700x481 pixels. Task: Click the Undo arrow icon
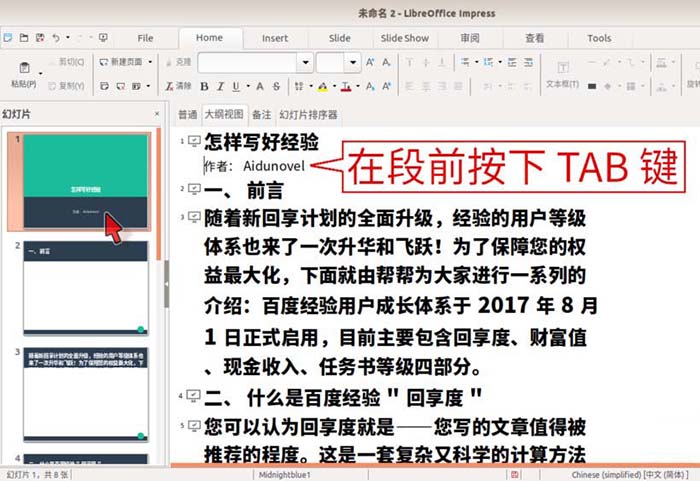coord(56,38)
